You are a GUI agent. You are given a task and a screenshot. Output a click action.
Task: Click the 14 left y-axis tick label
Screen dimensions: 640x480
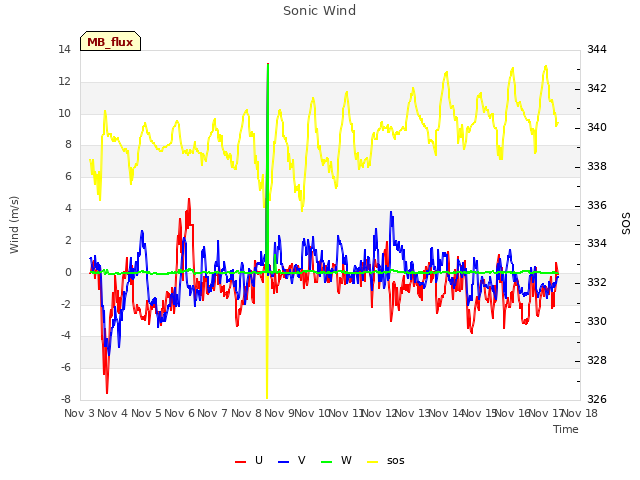point(64,50)
